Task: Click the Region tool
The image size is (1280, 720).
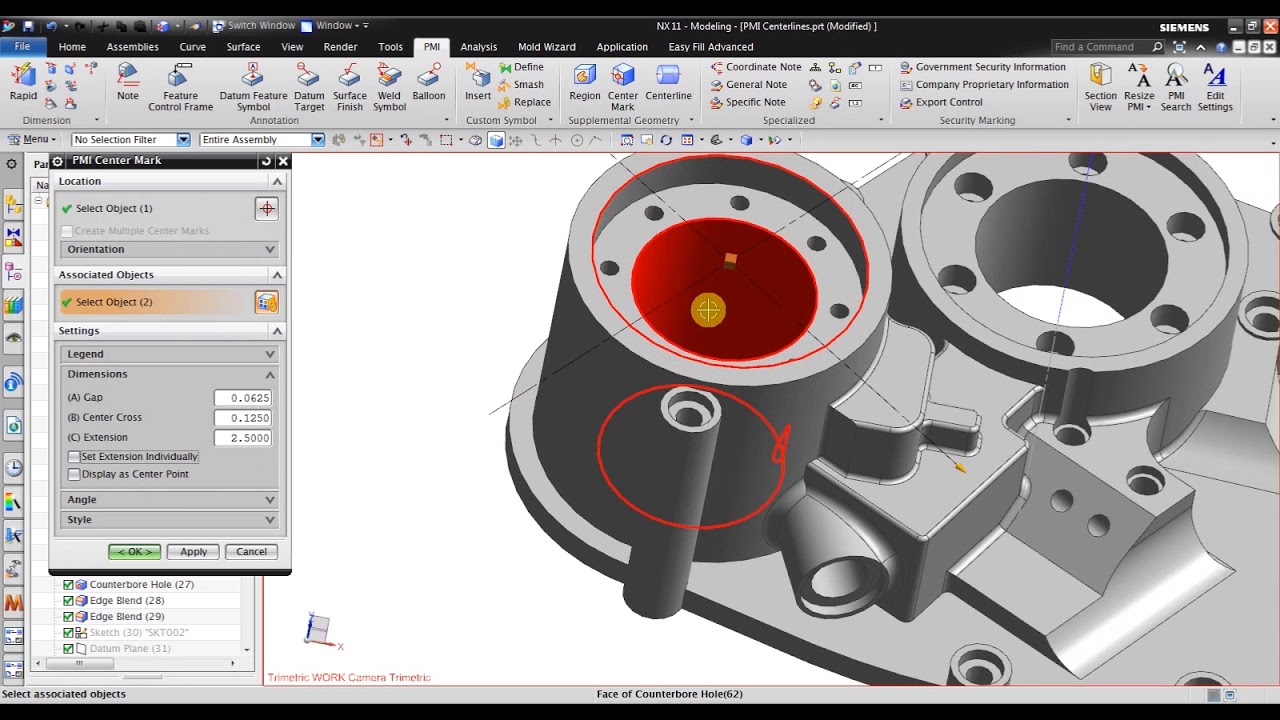Action: [585, 83]
